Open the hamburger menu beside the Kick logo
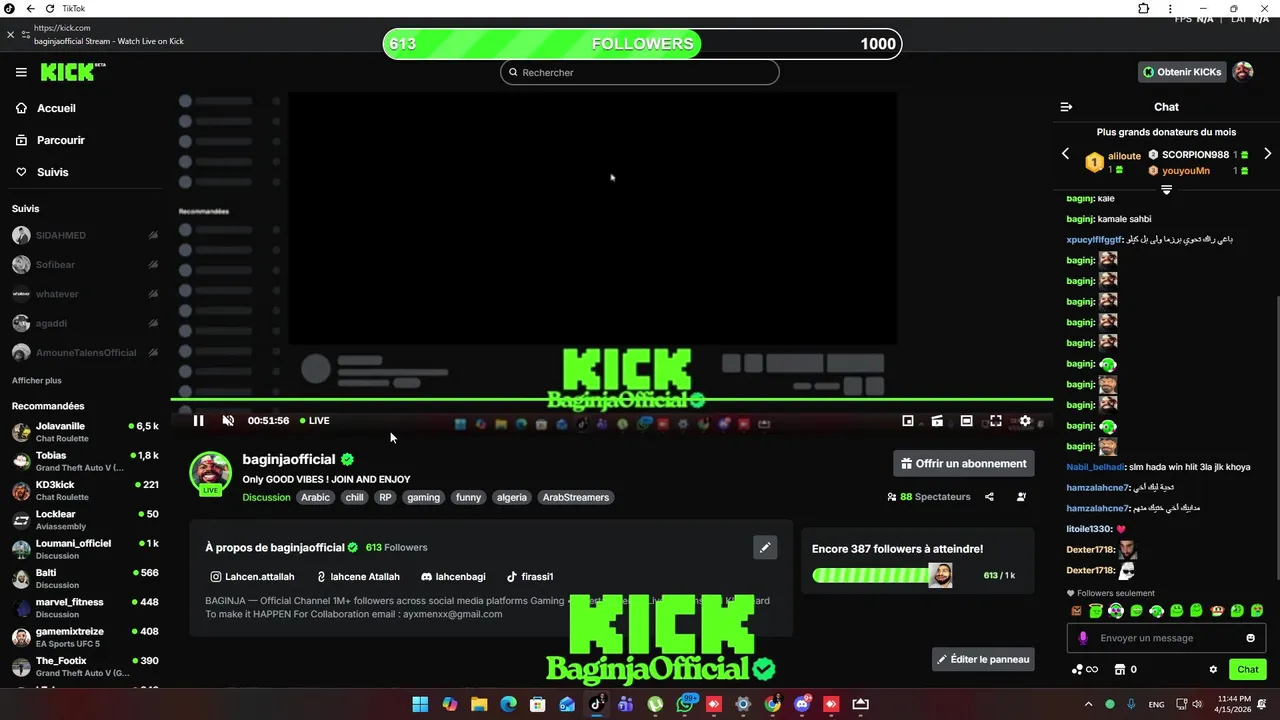Image resolution: width=1280 pixels, height=720 pixels. pos(21,72)
